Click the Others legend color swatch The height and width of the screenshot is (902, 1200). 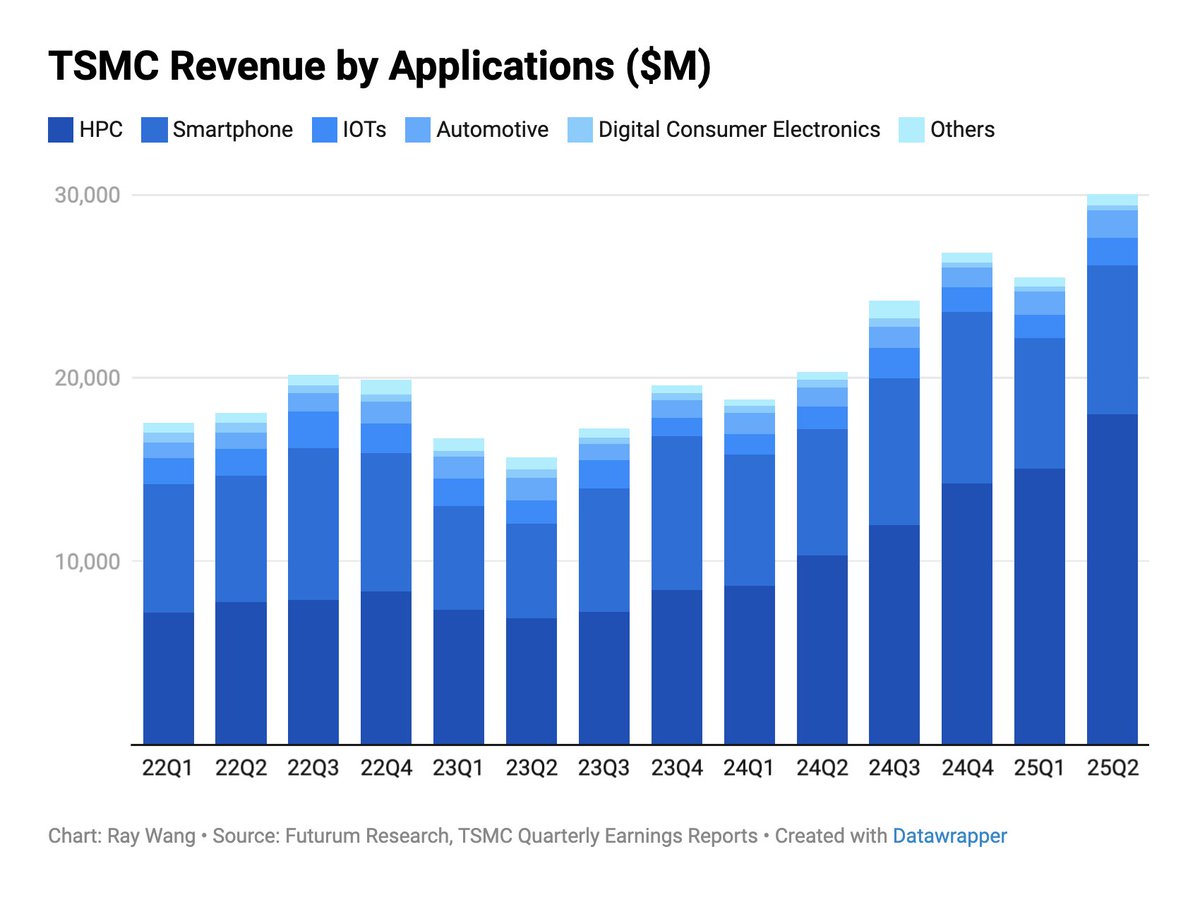[911, 129]
